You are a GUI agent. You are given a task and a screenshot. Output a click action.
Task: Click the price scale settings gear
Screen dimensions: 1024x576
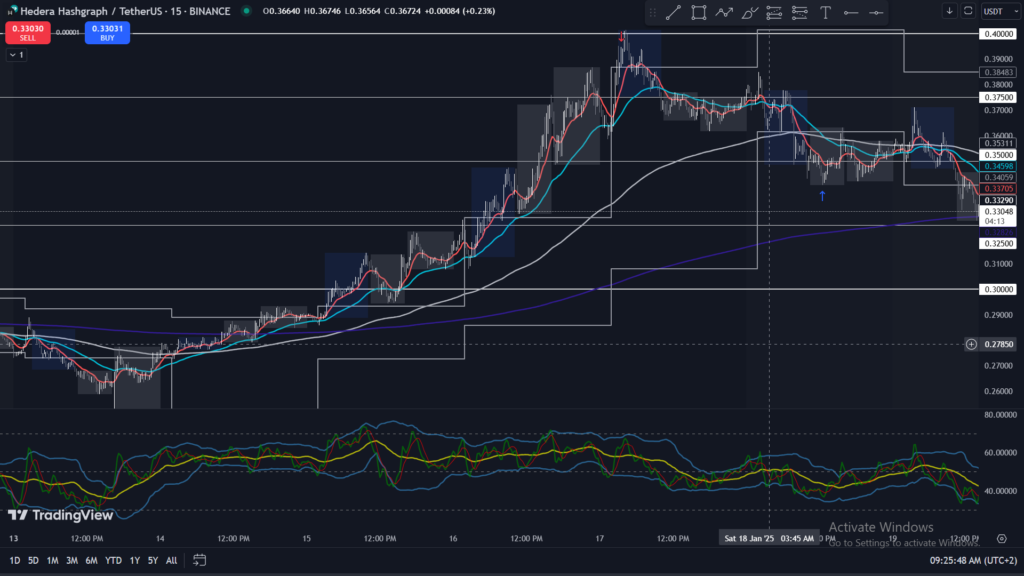[1002, 538]
